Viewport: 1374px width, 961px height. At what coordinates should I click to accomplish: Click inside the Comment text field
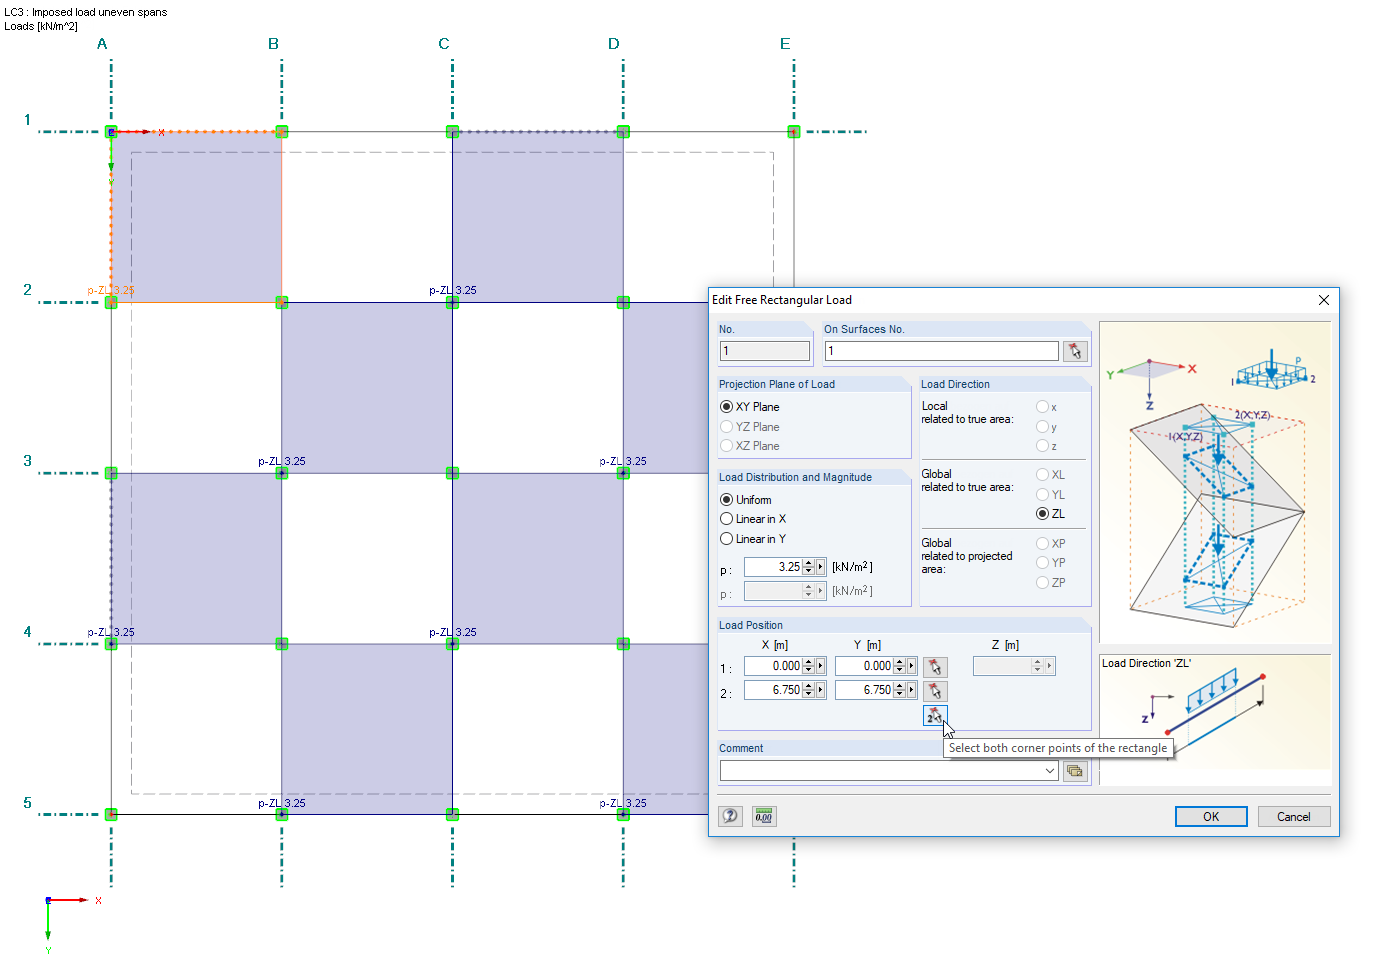point(880,770)
